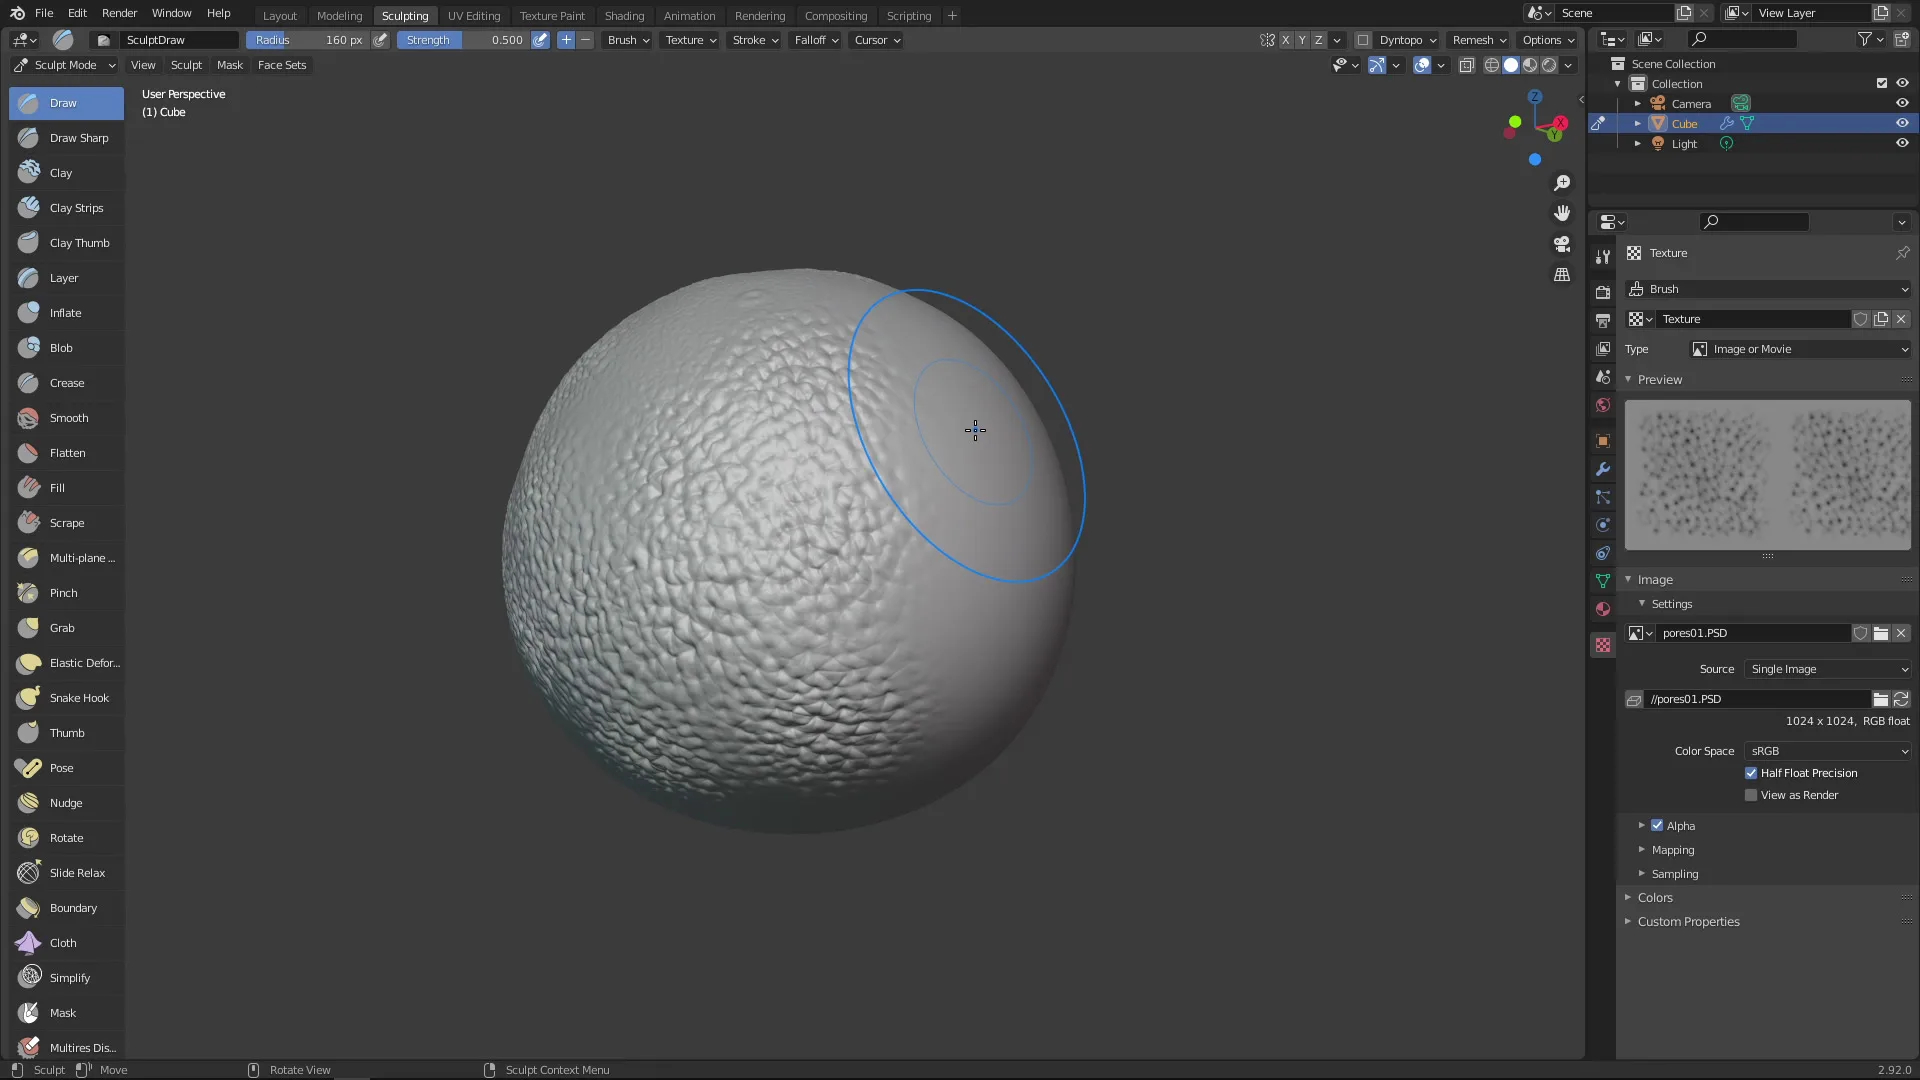This screenshot has height=1080, width=1920.
Task: Open the Render menu
Action: coord(119,13)
